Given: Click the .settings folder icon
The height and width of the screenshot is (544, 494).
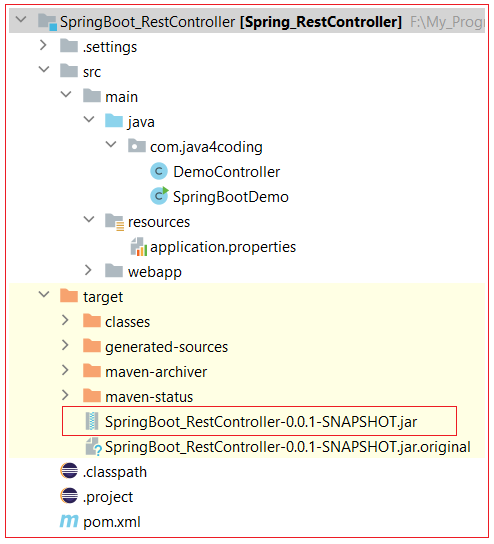Looking at the screenshot, I should tap(69, 46).
